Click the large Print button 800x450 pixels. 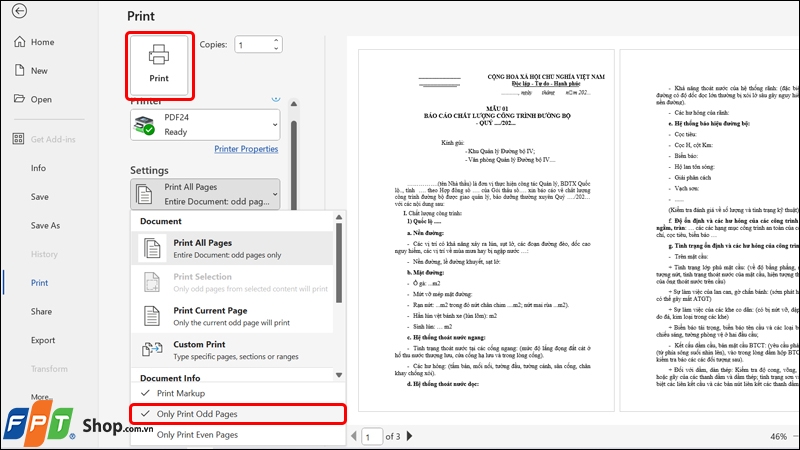pyautogui.click(x=159, y=65)
